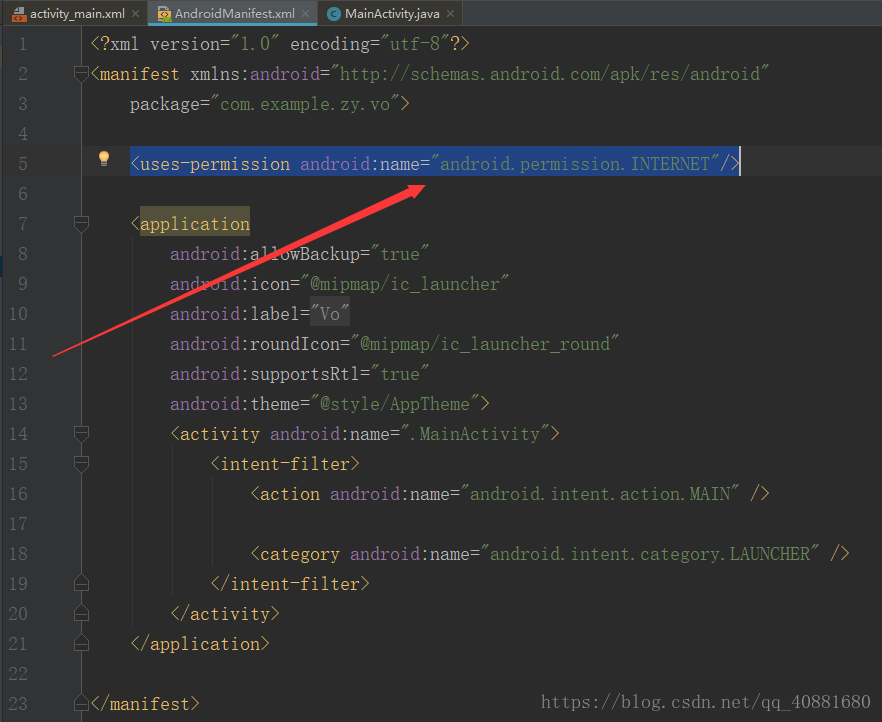Click the "@mipmap/ic_launcher" icon value
This screenshot has width=882, height=722.
point(405,284)
